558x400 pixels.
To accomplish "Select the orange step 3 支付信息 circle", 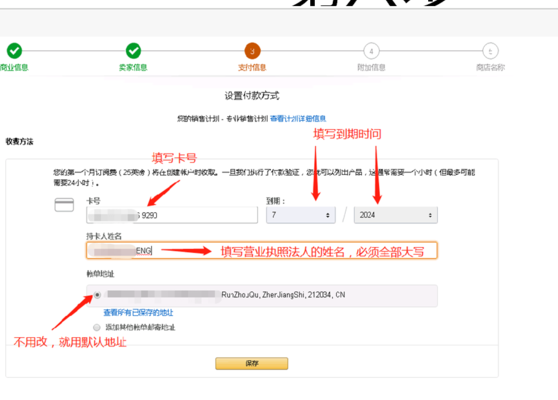I will (252, 51).
